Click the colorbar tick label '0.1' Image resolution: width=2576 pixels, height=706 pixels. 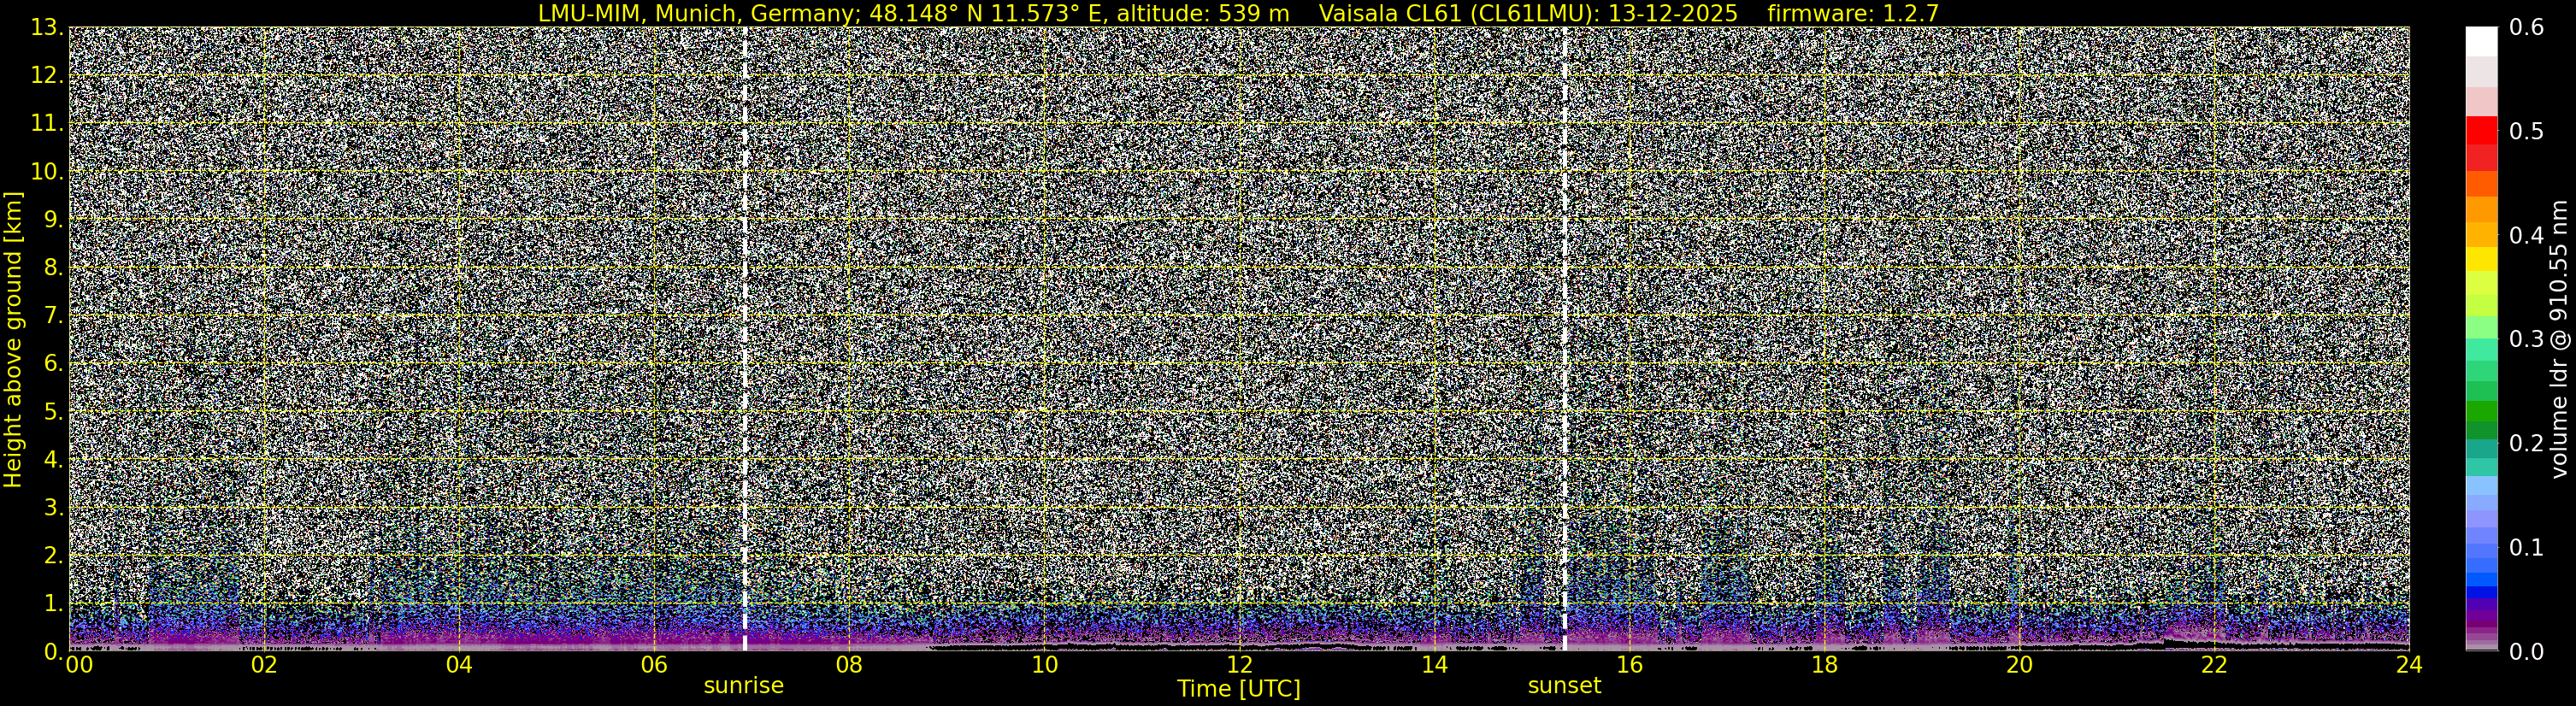(x=2527, y=548)
